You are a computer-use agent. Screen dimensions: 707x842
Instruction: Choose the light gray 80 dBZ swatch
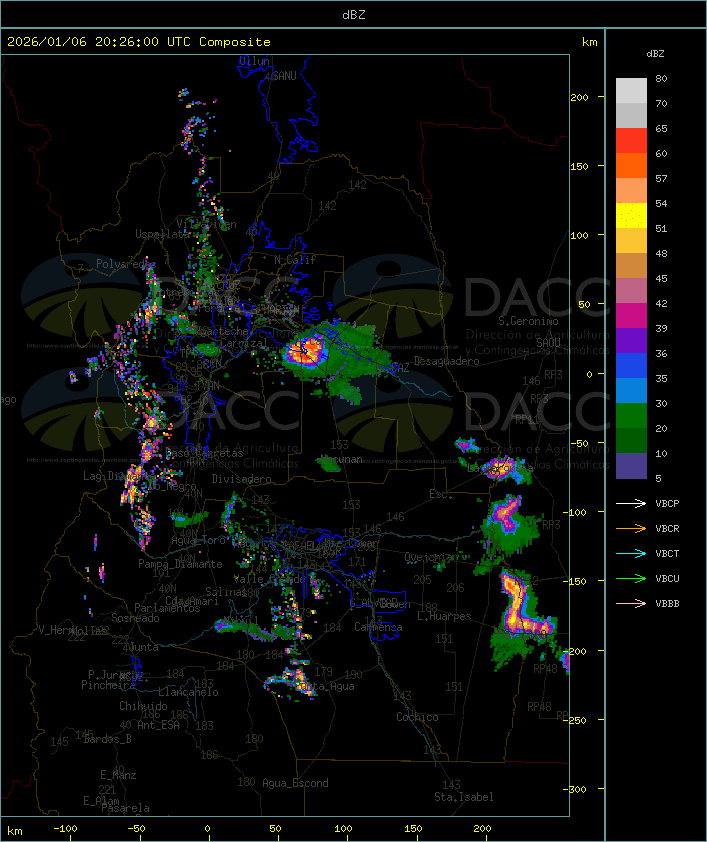tap(631, 91)
